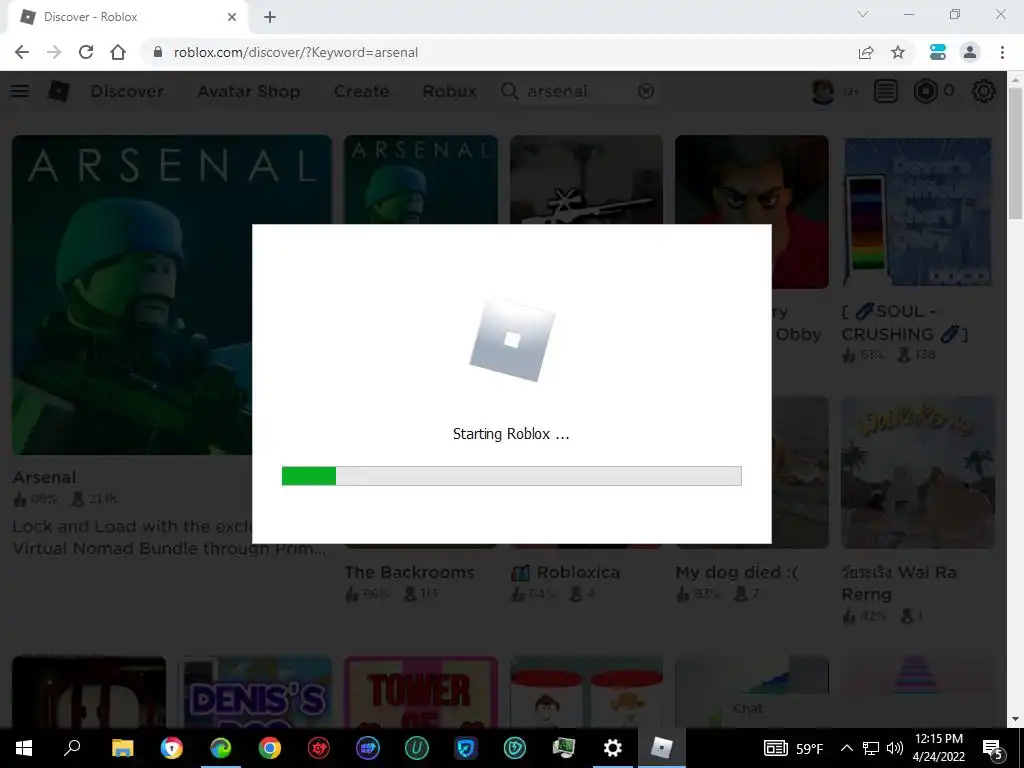Go back to the previous page

click(x=22, y=52)
